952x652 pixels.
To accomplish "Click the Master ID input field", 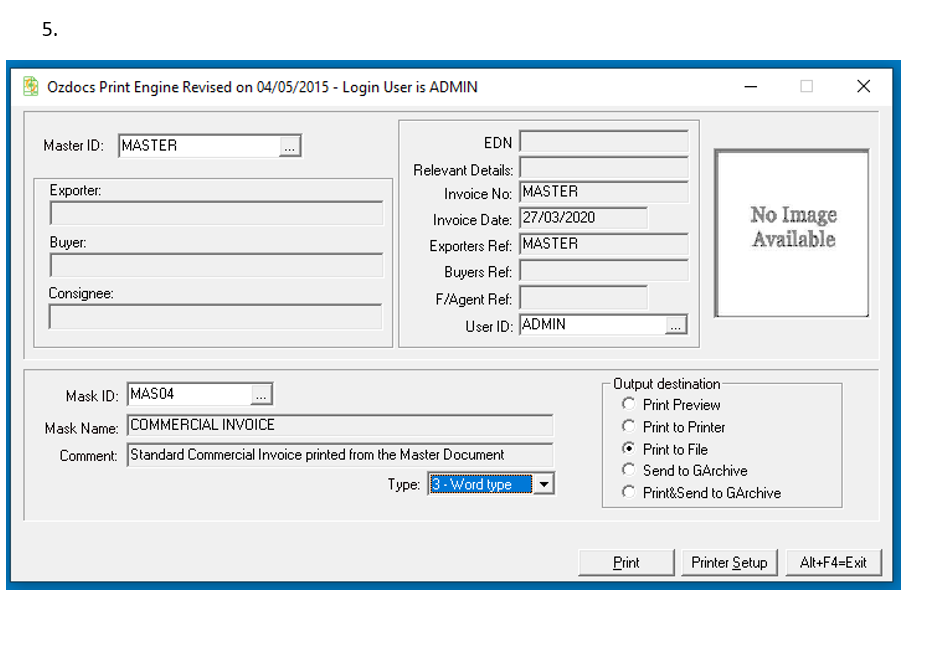I will point(199,146).
